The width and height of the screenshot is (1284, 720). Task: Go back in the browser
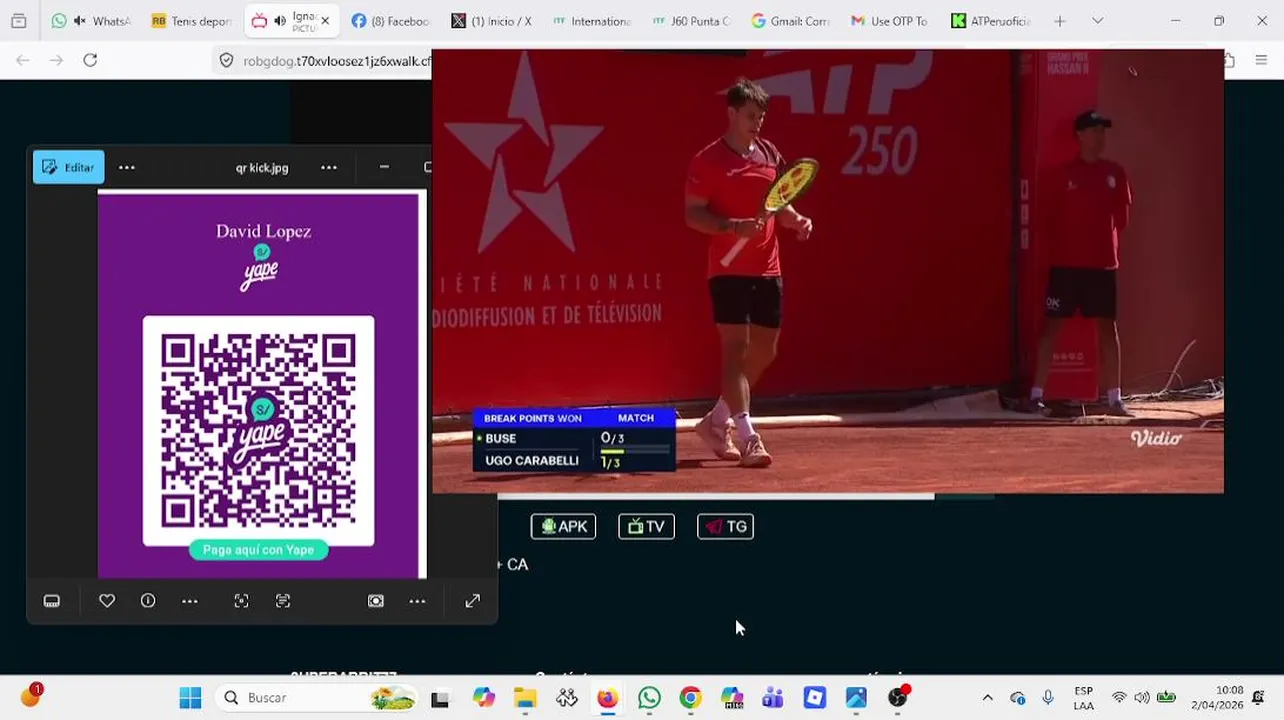(x=23, y=60)
